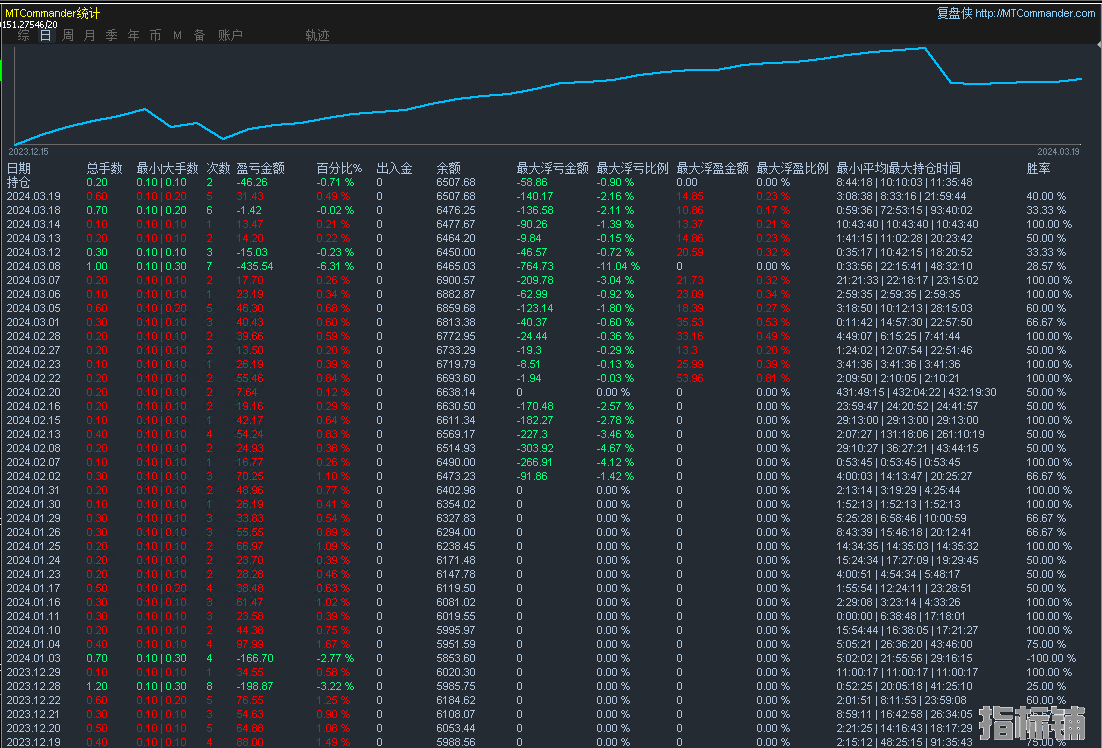Select the 年 yearly tab
Viewport: 1102px width, 748px height.
[x=134, y=35]
